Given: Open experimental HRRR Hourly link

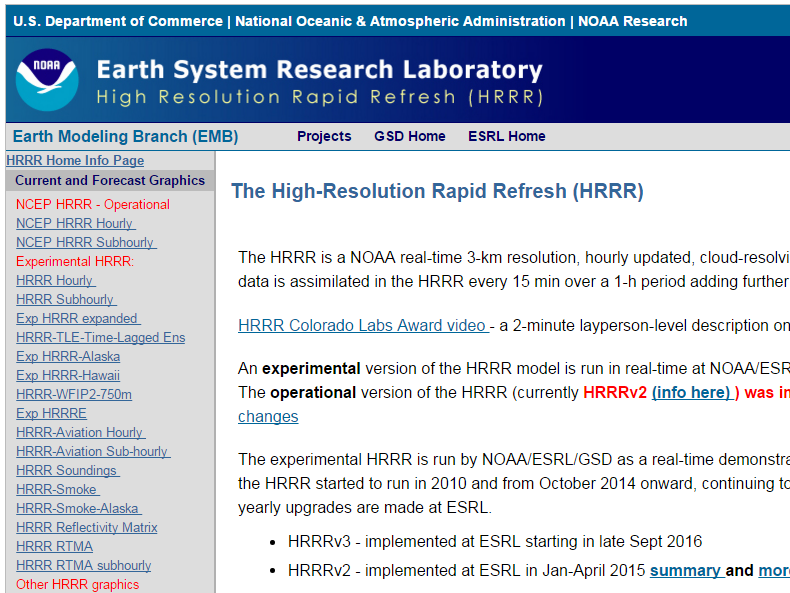Looking at the screenshot, I should coord(55,280).
